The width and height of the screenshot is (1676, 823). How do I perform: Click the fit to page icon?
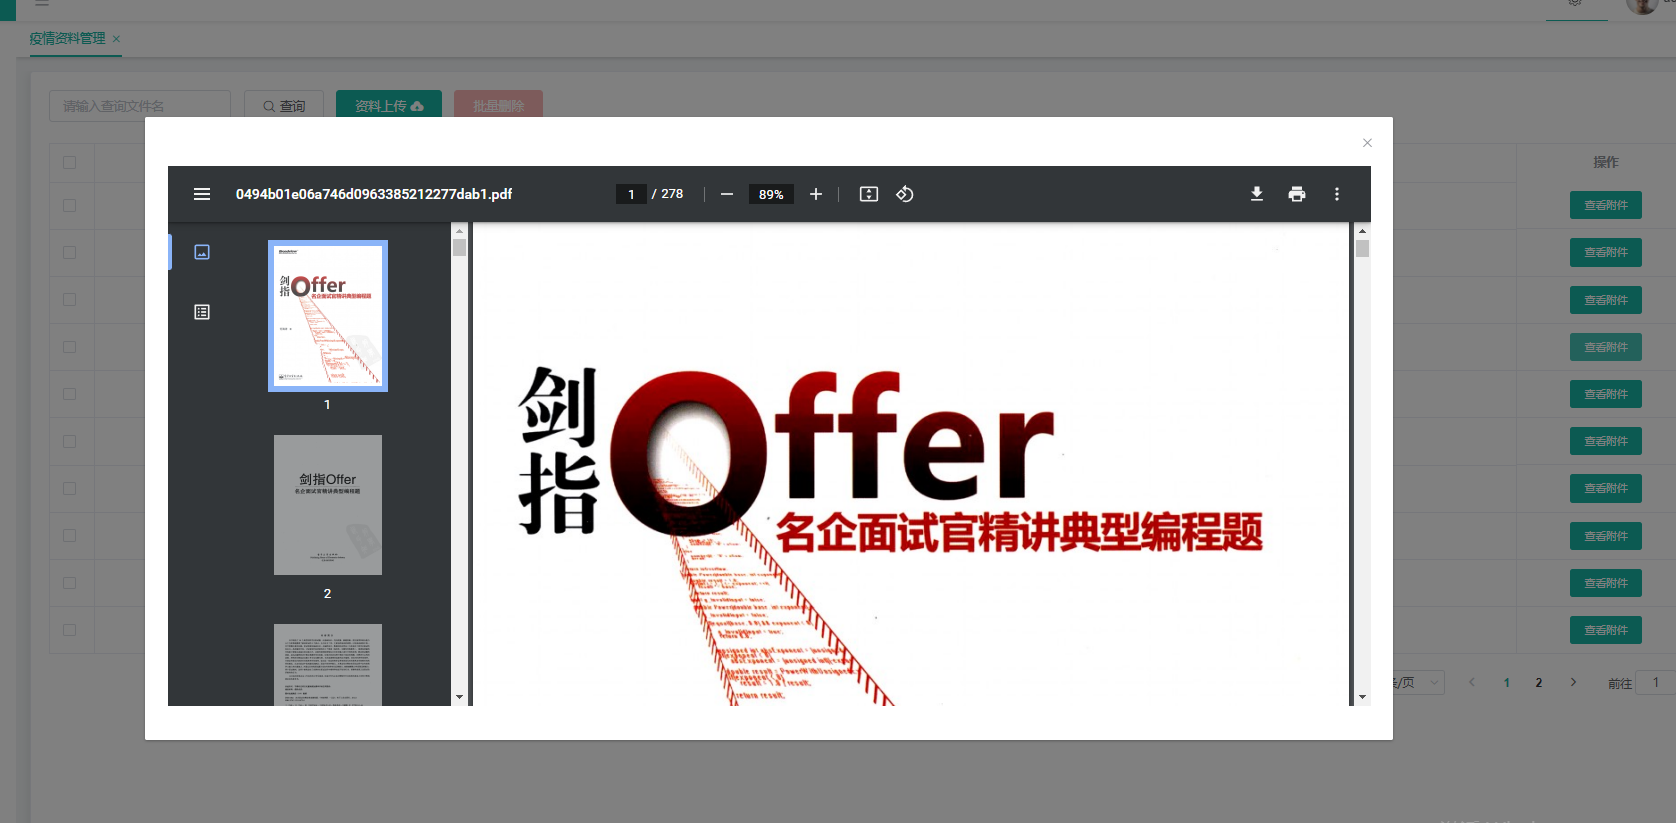869,194
